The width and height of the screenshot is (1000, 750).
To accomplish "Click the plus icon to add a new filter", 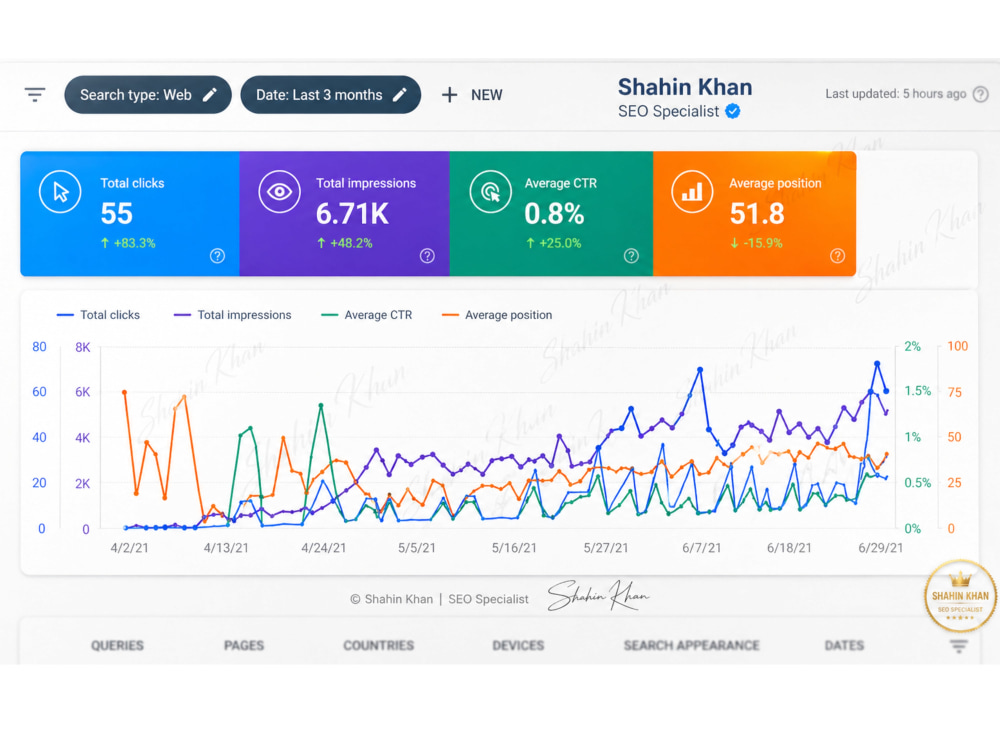I will pyautogui.click(x=450, y=95).
